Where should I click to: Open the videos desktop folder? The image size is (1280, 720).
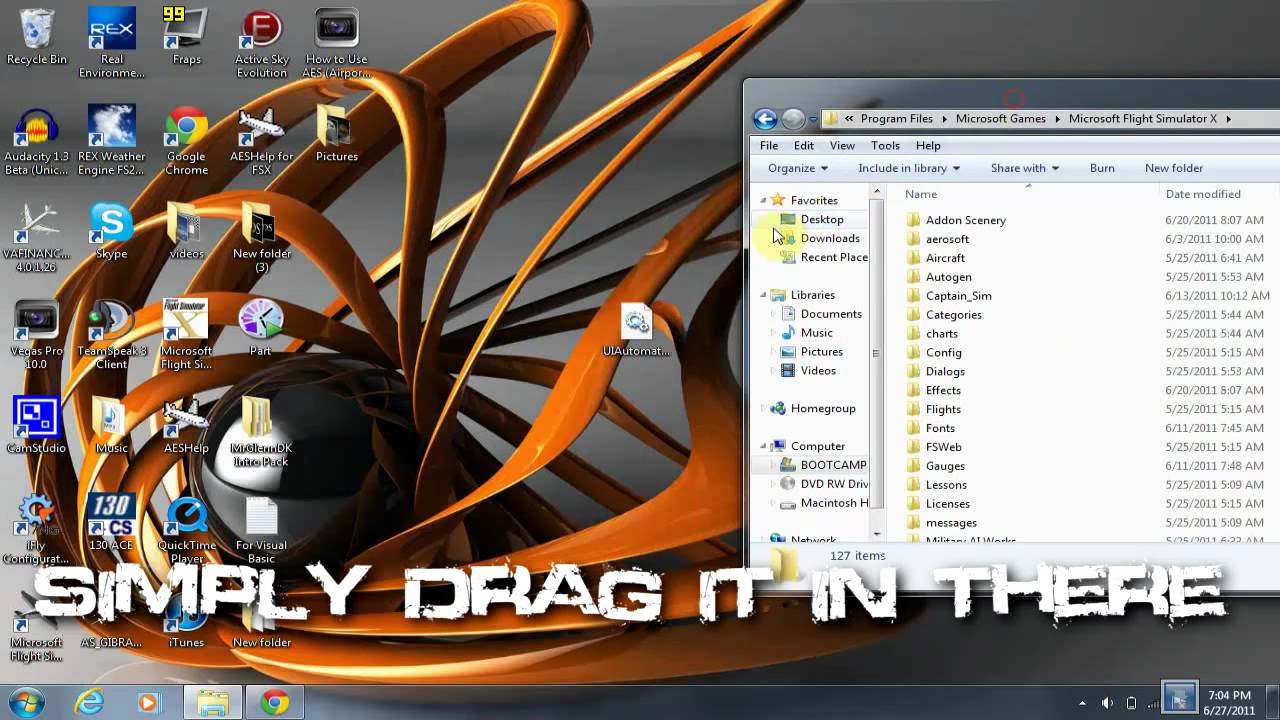[186, 232]
